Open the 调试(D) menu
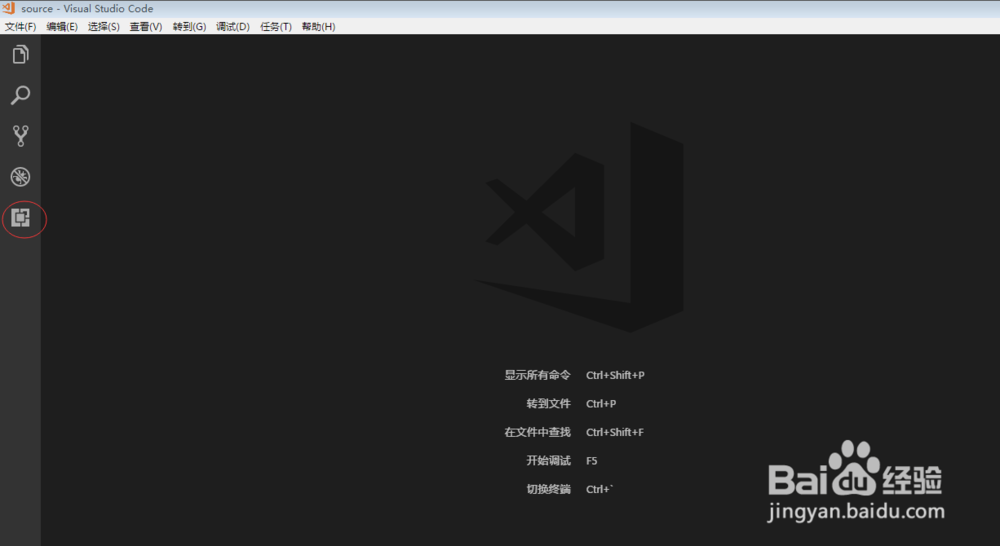 click(x=233, y=27)
